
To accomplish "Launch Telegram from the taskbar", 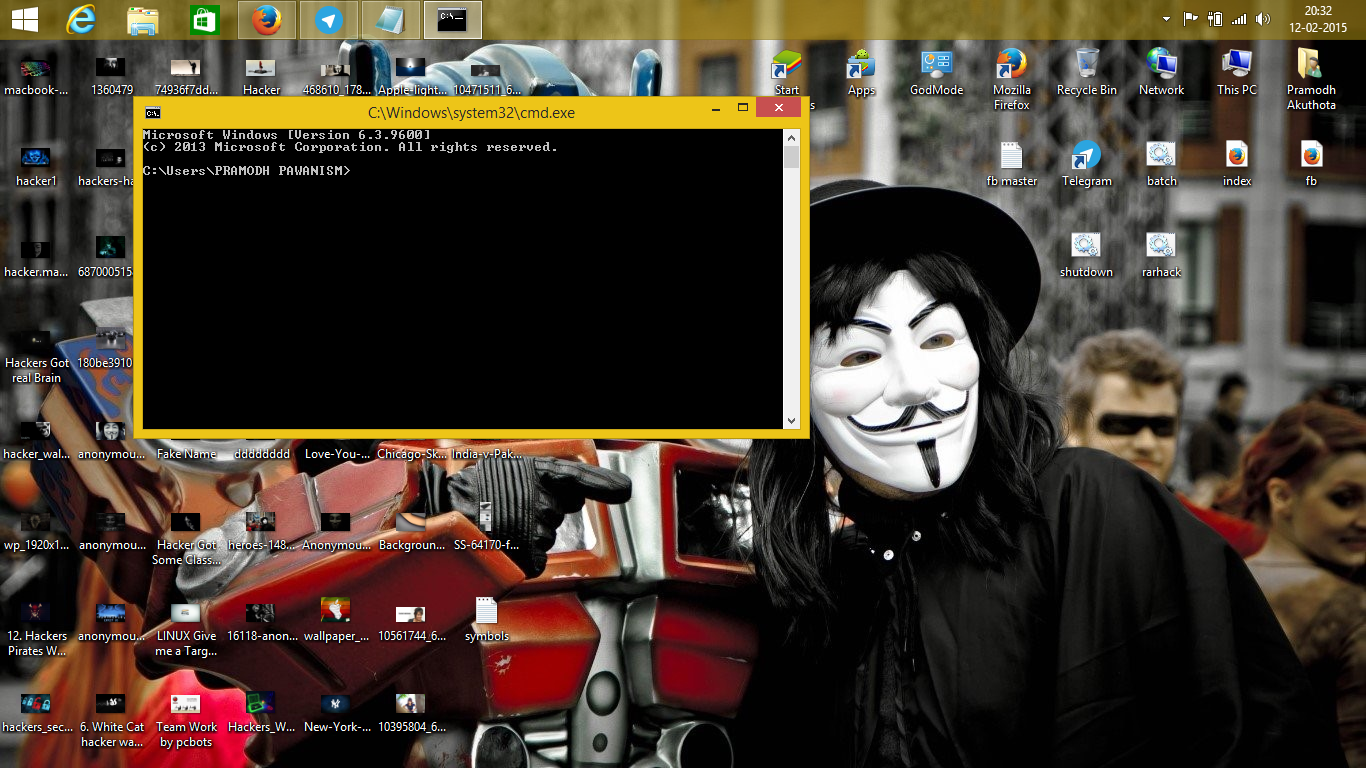I will point(327,17).
